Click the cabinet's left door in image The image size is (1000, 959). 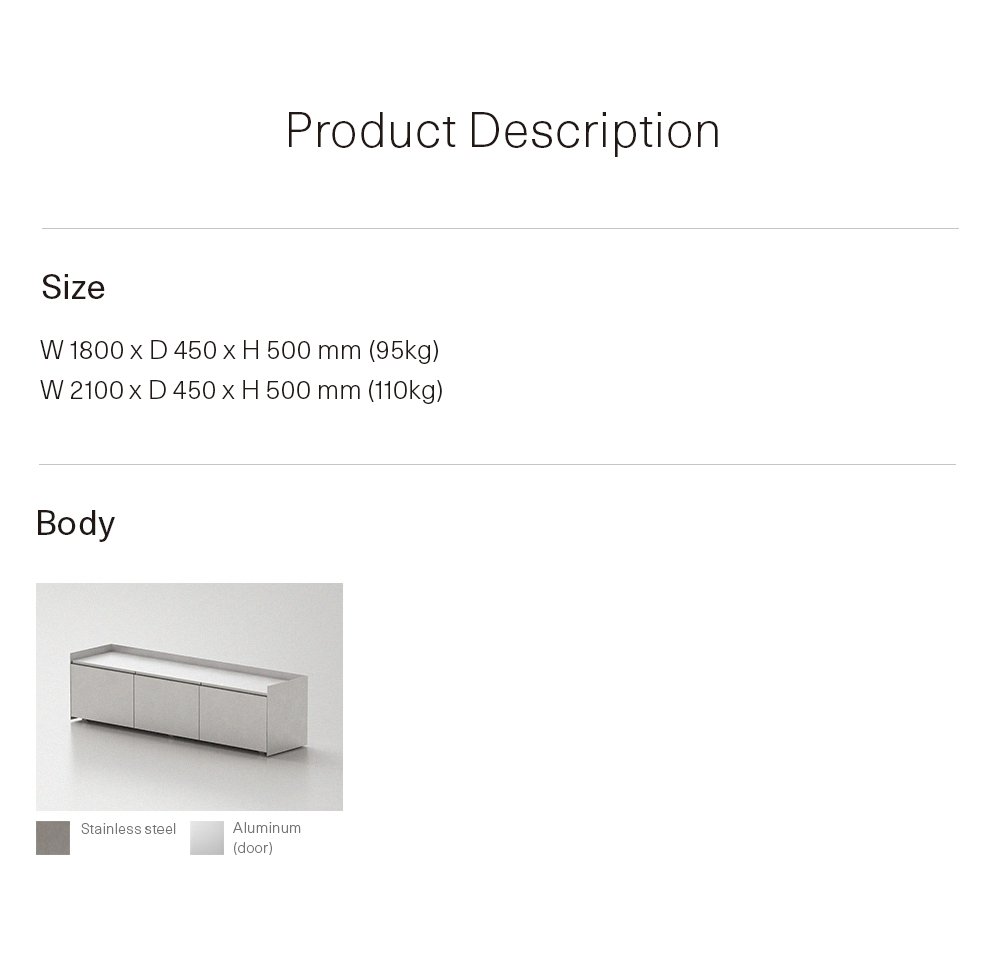point(101,695)
